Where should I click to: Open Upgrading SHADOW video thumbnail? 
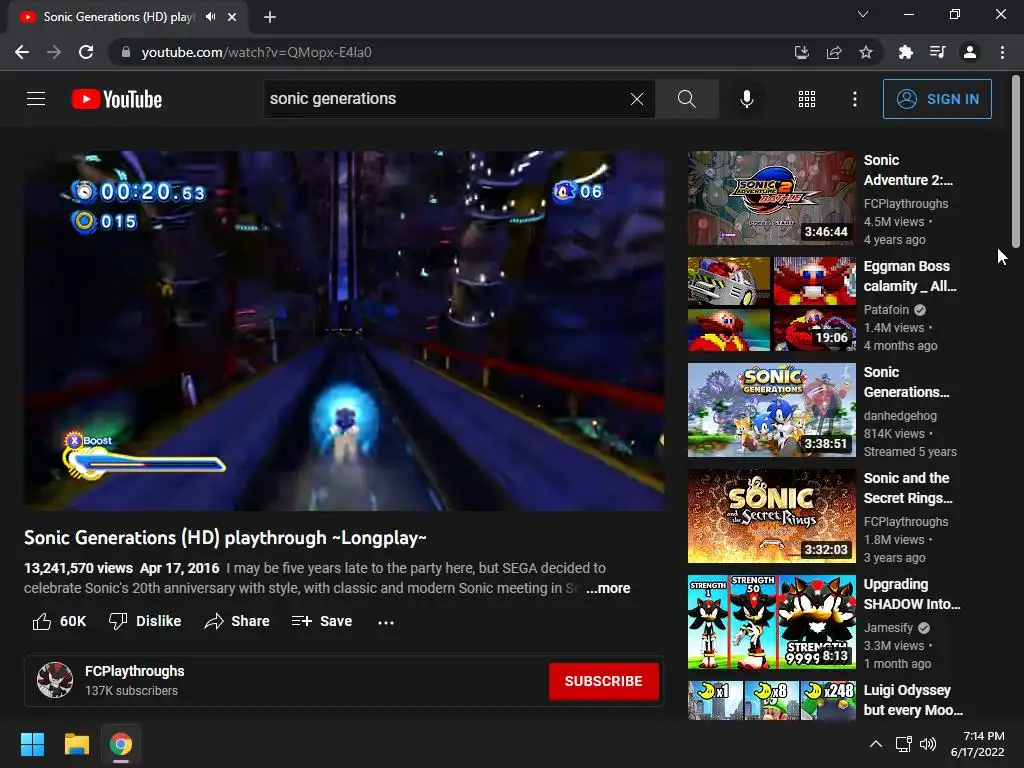(771, 622)
